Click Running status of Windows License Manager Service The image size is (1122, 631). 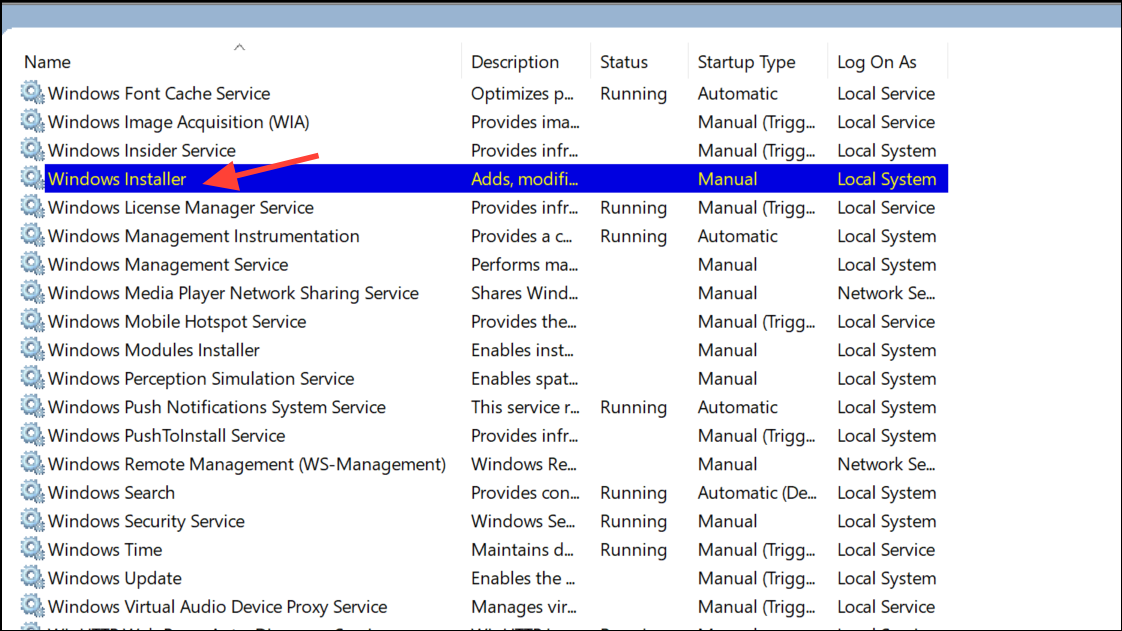[633, 208]
